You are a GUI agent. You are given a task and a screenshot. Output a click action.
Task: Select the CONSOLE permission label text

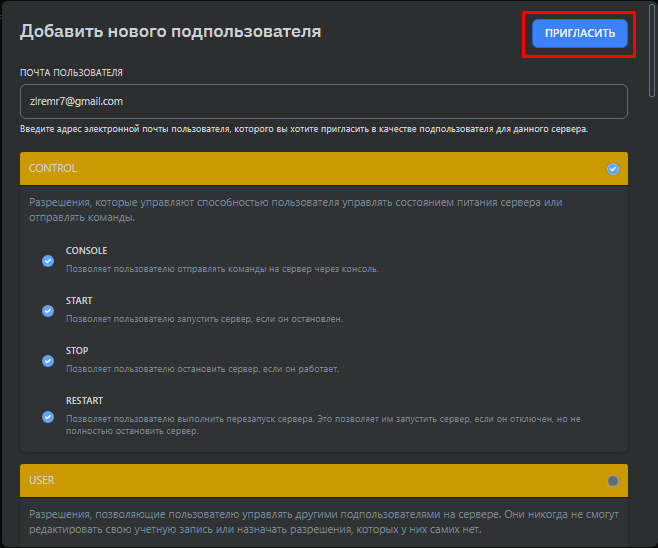86,251
